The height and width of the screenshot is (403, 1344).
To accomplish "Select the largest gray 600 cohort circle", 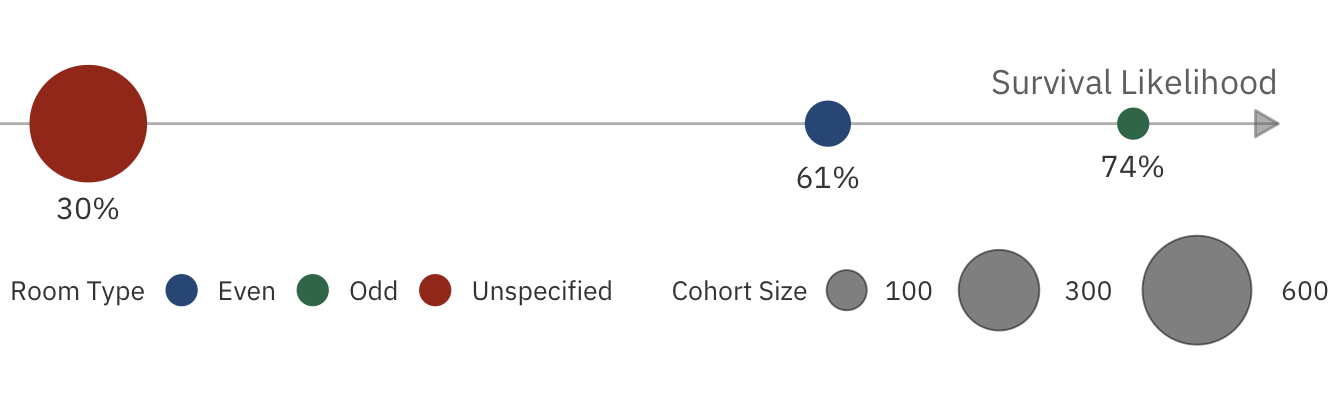I will (x=1197, y=290).
